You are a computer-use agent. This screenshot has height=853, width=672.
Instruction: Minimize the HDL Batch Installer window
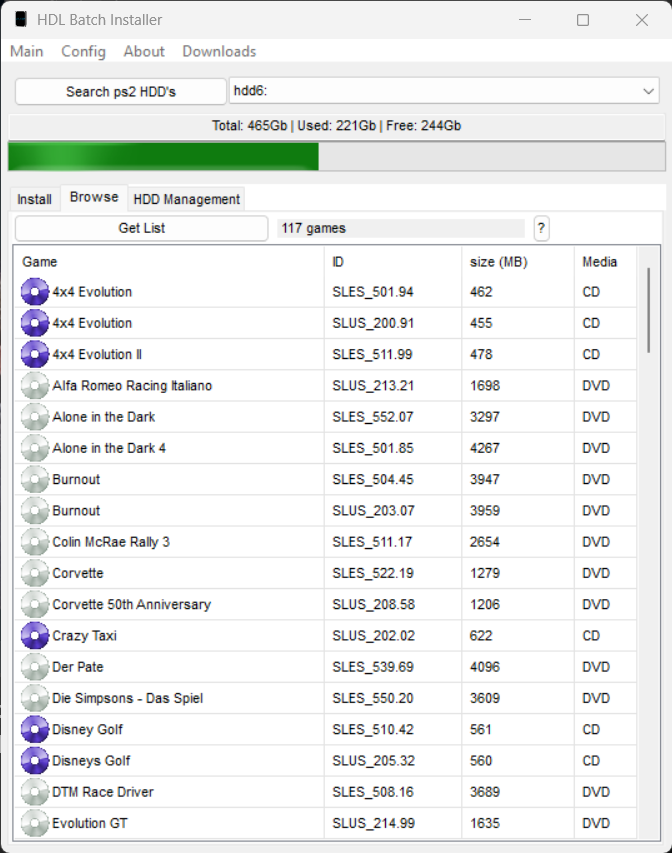tap(525, 20)
